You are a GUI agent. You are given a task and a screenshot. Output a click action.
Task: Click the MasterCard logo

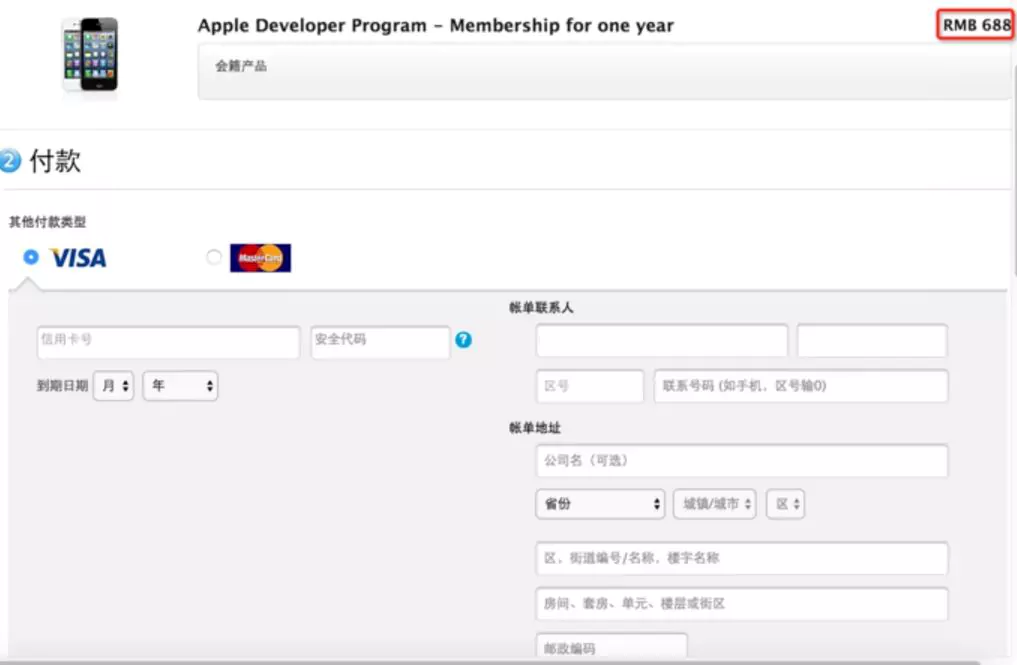259,257
